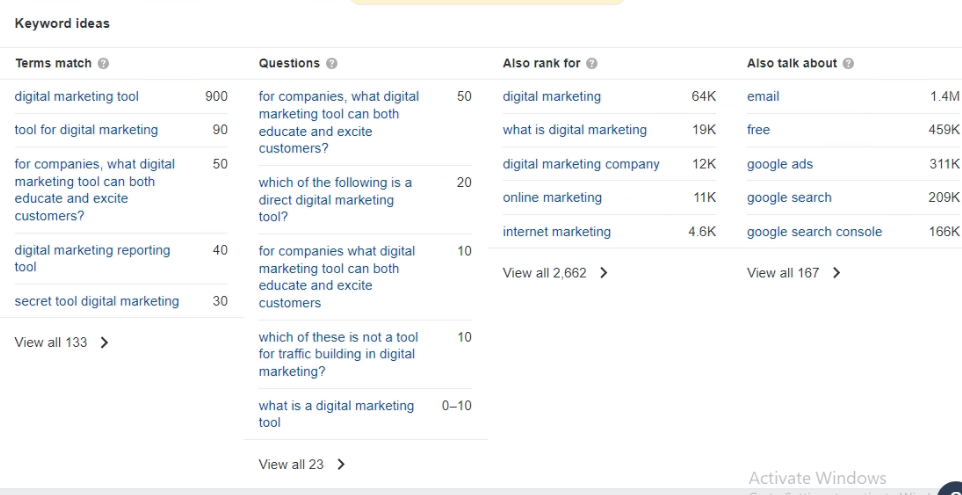Open View all 23 questions
Screen dimensions: 962x495
click(291, 464)
